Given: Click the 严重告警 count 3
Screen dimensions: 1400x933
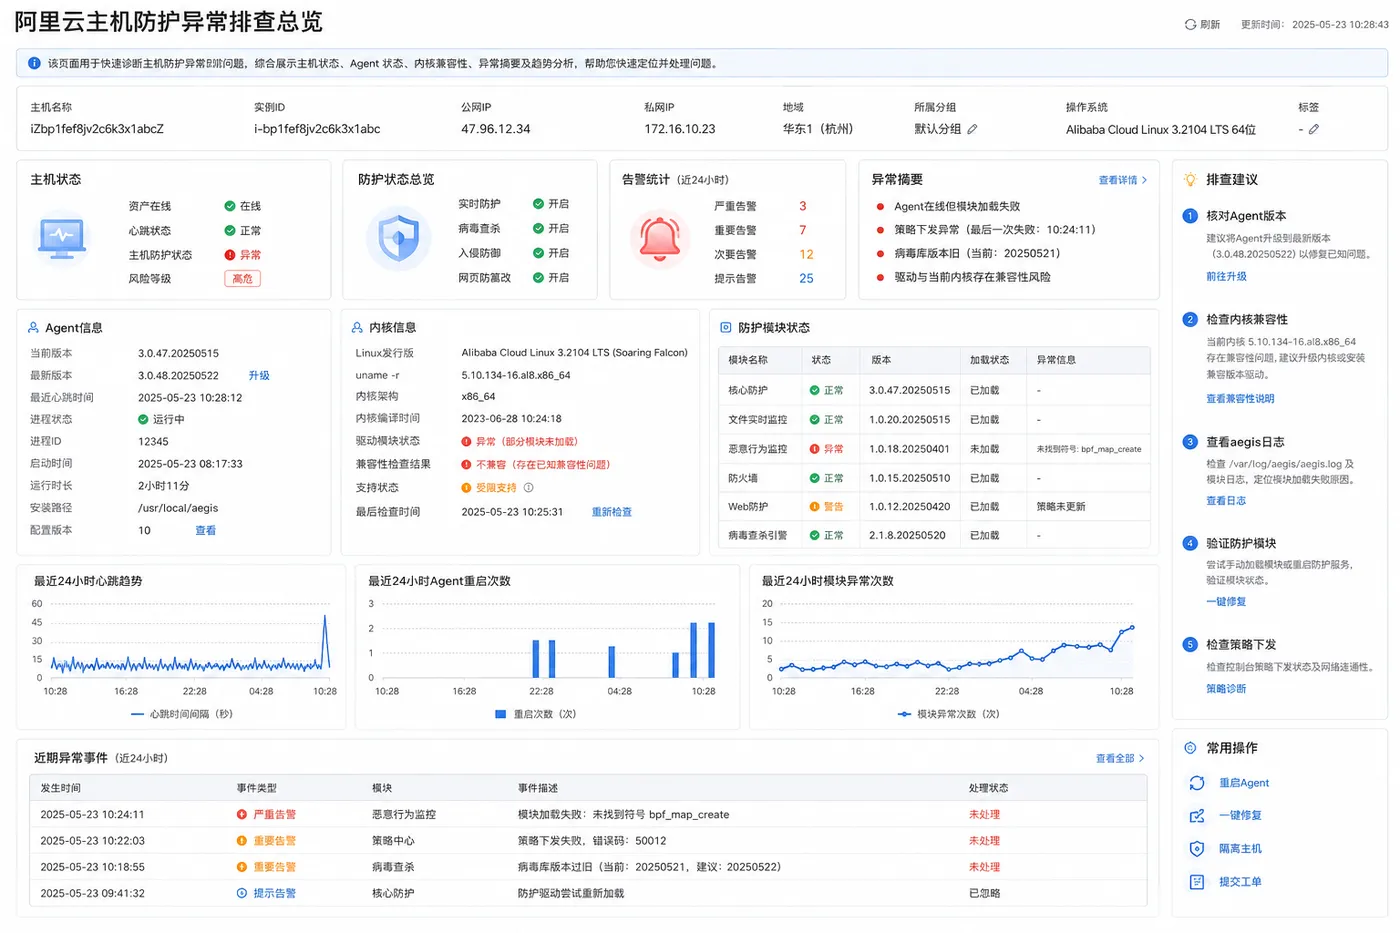Looking at the screenshot, I should (802, 206).
